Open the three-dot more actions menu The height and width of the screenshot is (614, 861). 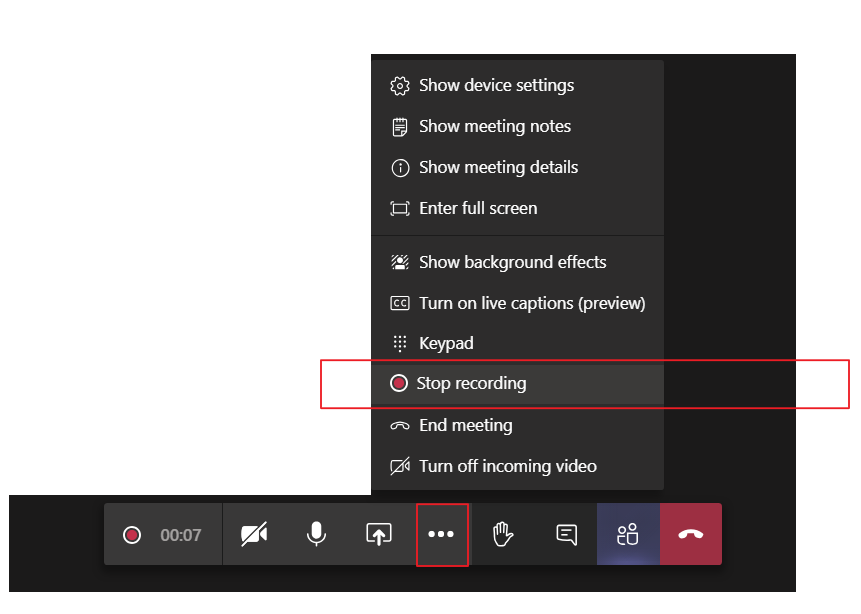click(441, 534)
